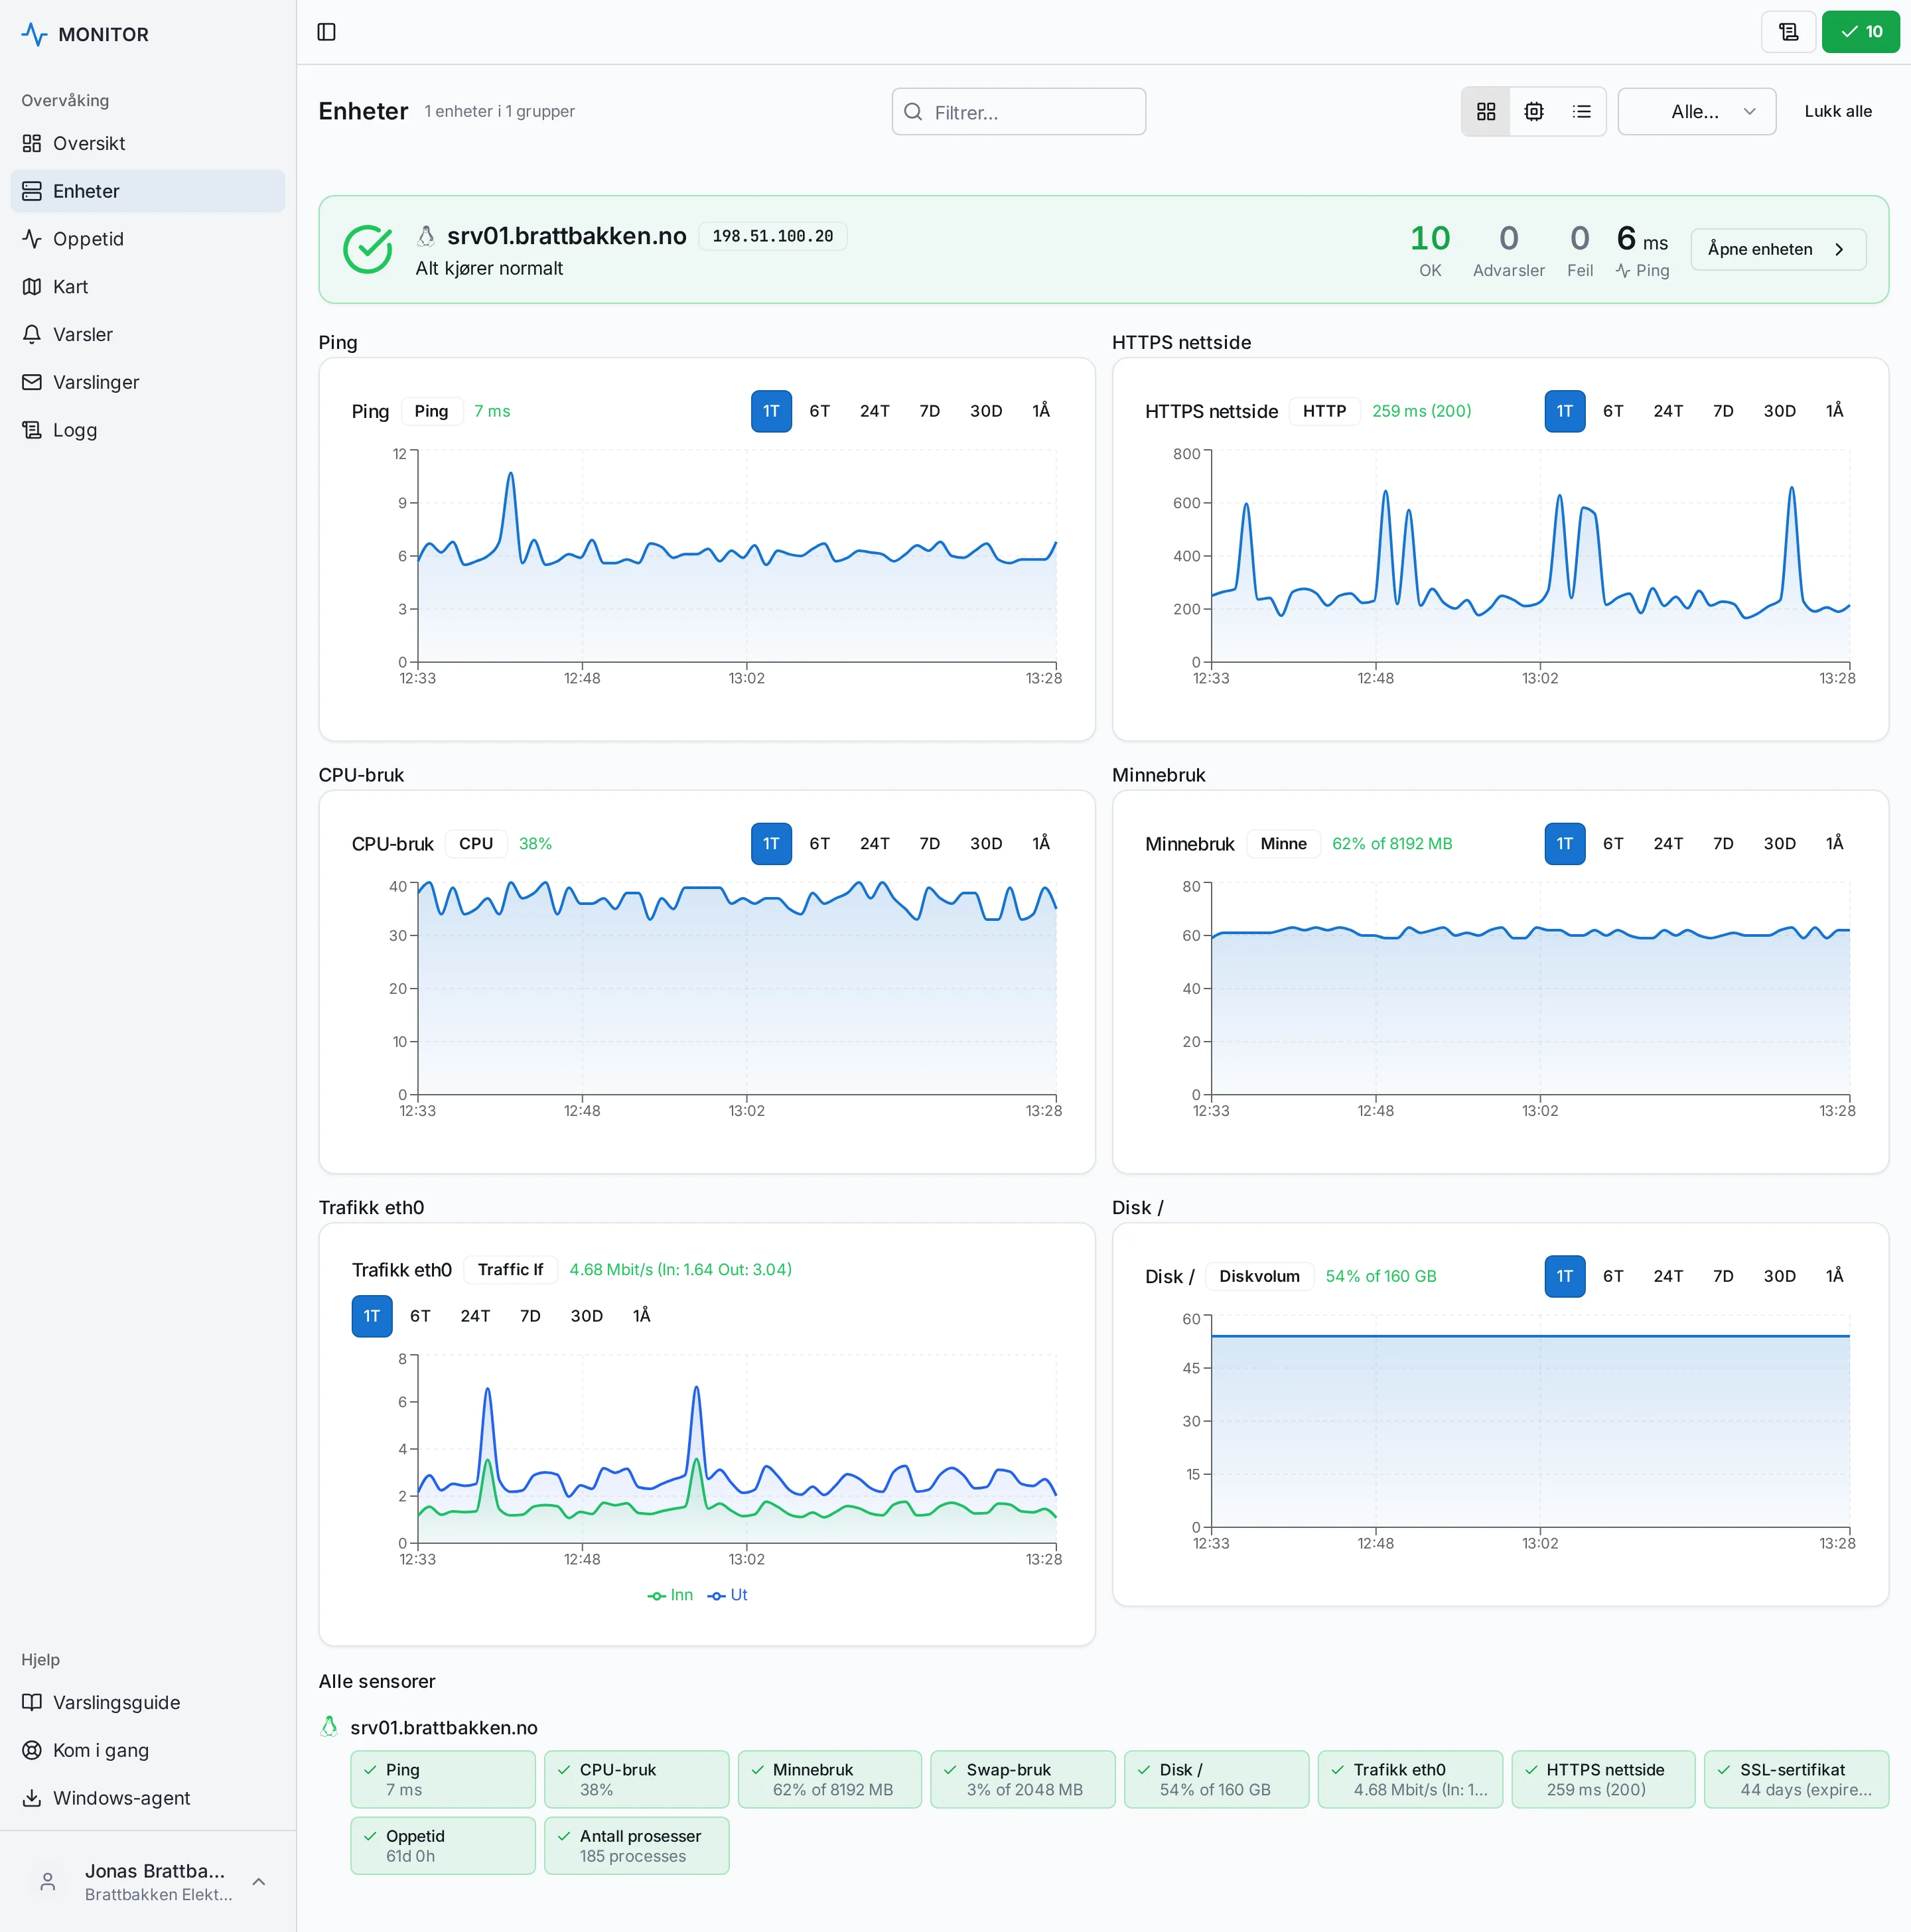Open the Swap-bruk sensor tile
The height and width of the screenshot is (1932, 1911).
pos(1023,1779)
